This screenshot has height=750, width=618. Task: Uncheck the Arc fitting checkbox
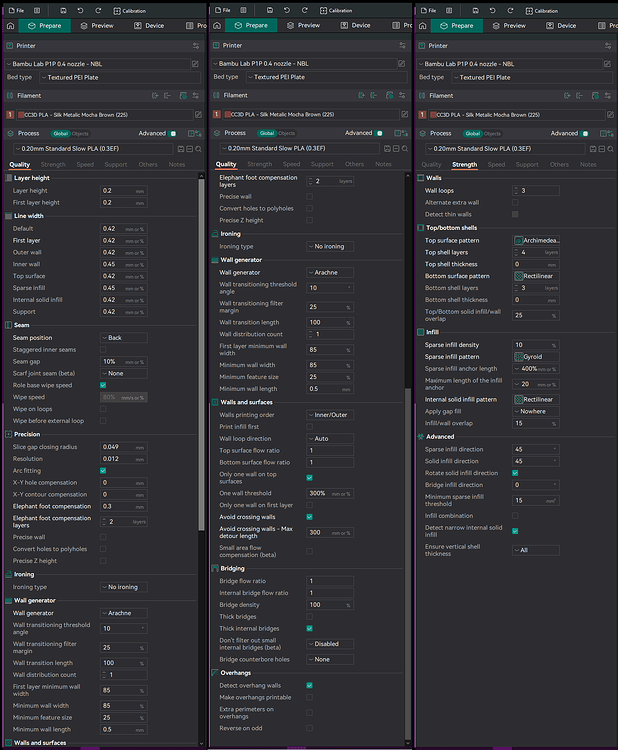(x=103, y=471)
